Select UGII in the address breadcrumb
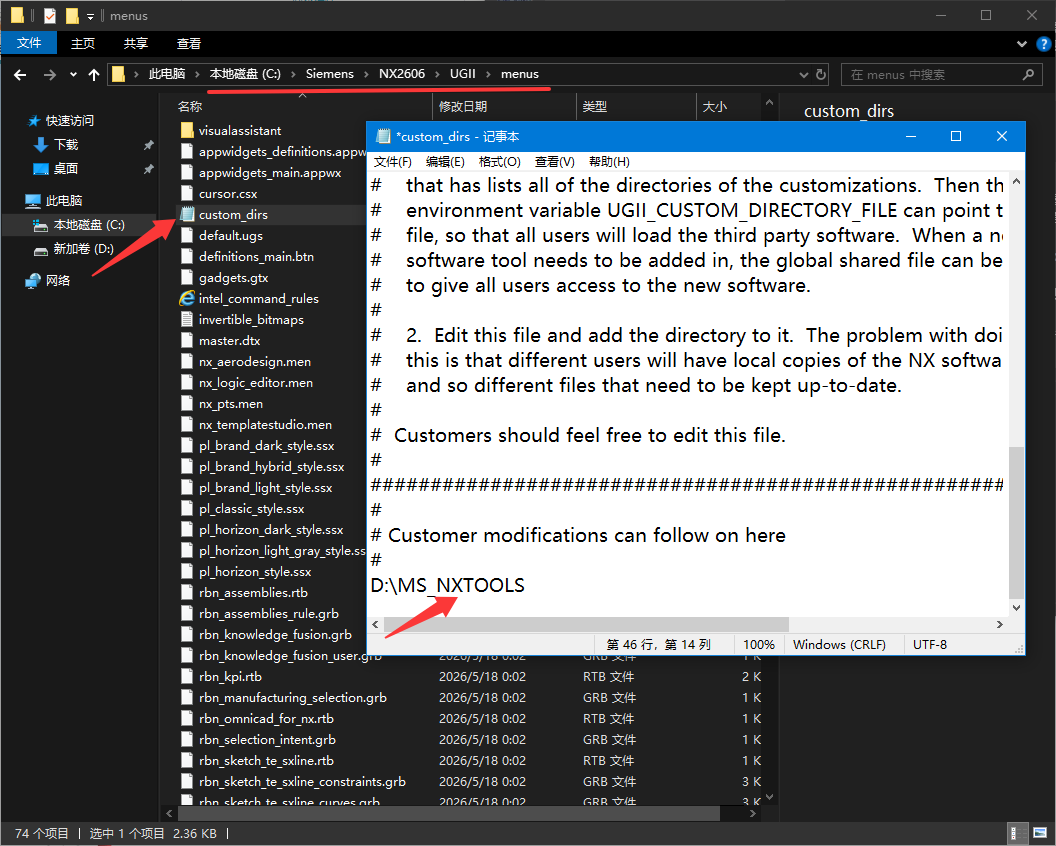Screen dimensions: 1056x846 pos(463,74)
